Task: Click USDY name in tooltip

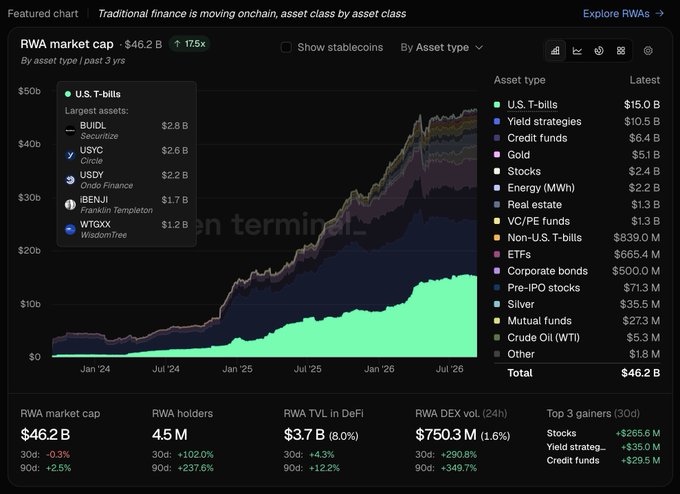Action: [92, 175]
